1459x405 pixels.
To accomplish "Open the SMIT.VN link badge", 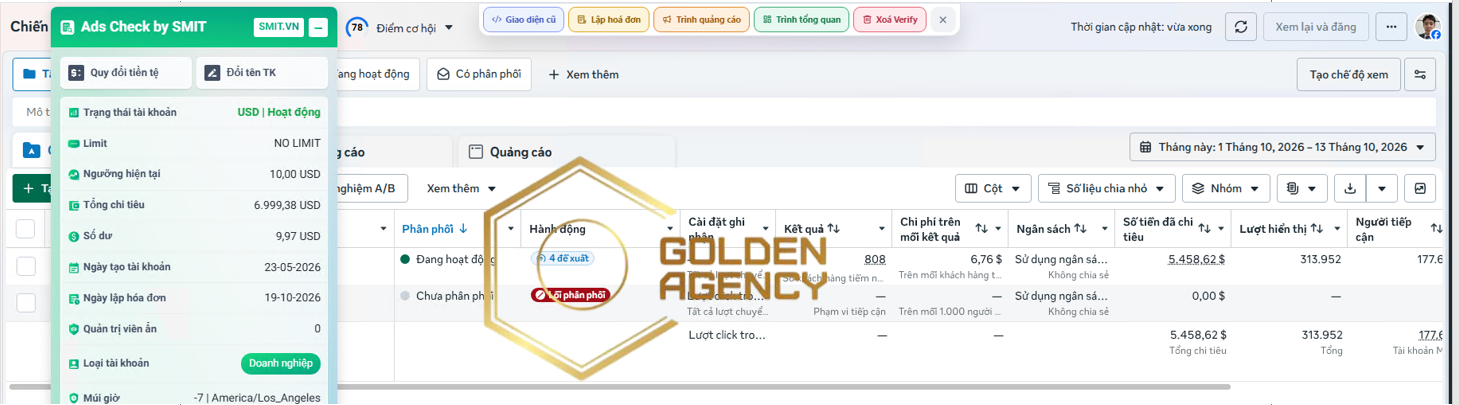I will click(279, 27).
